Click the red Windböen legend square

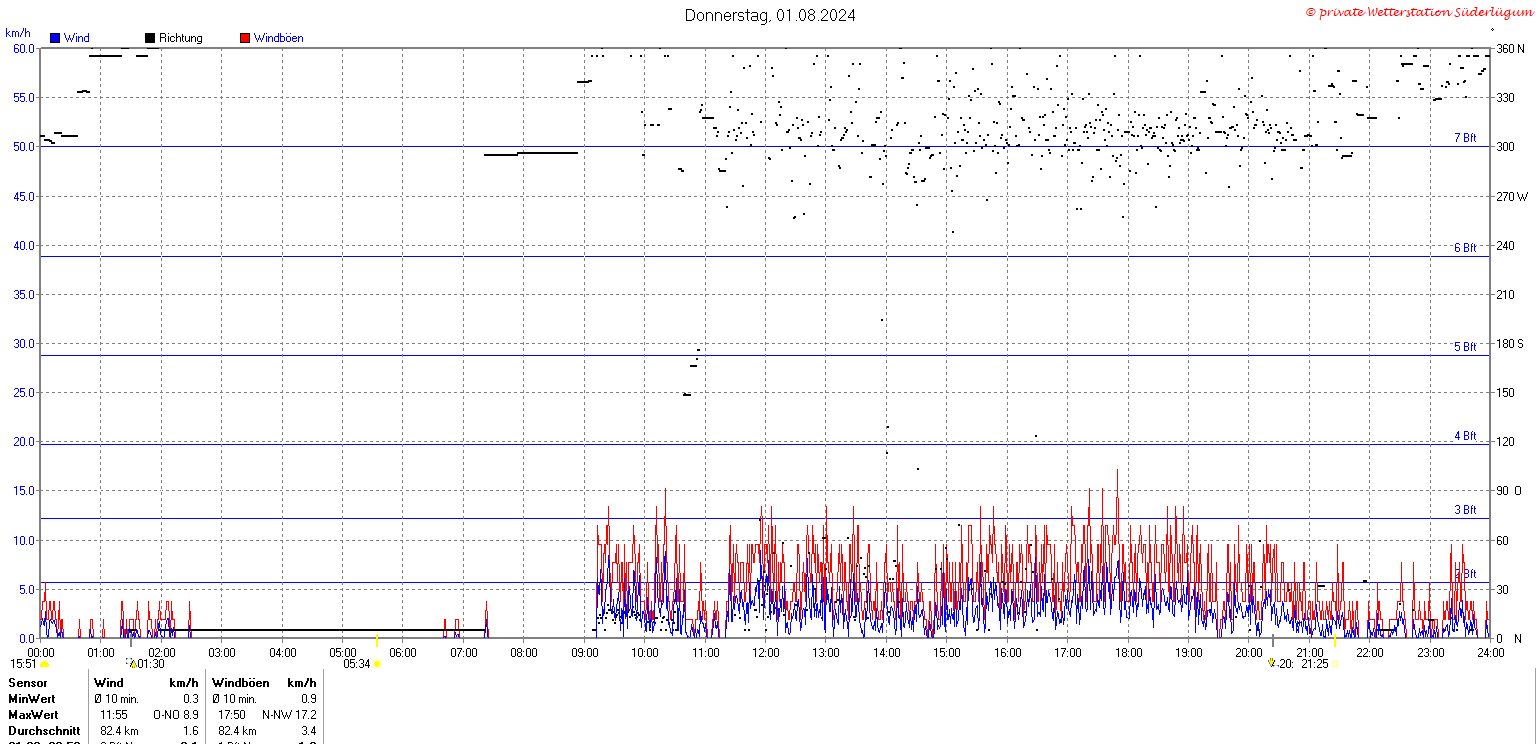[245, 38]
